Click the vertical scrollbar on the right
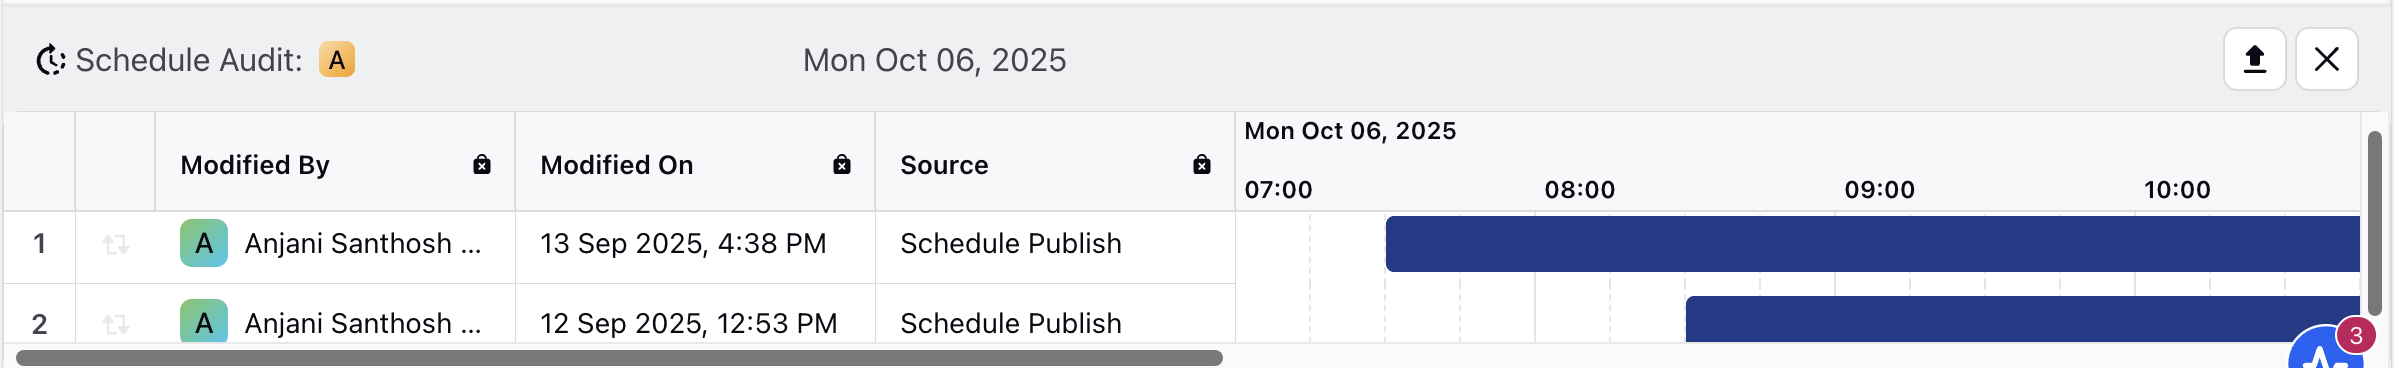This screenshot has width=2394, height=368. [2375, 224]
